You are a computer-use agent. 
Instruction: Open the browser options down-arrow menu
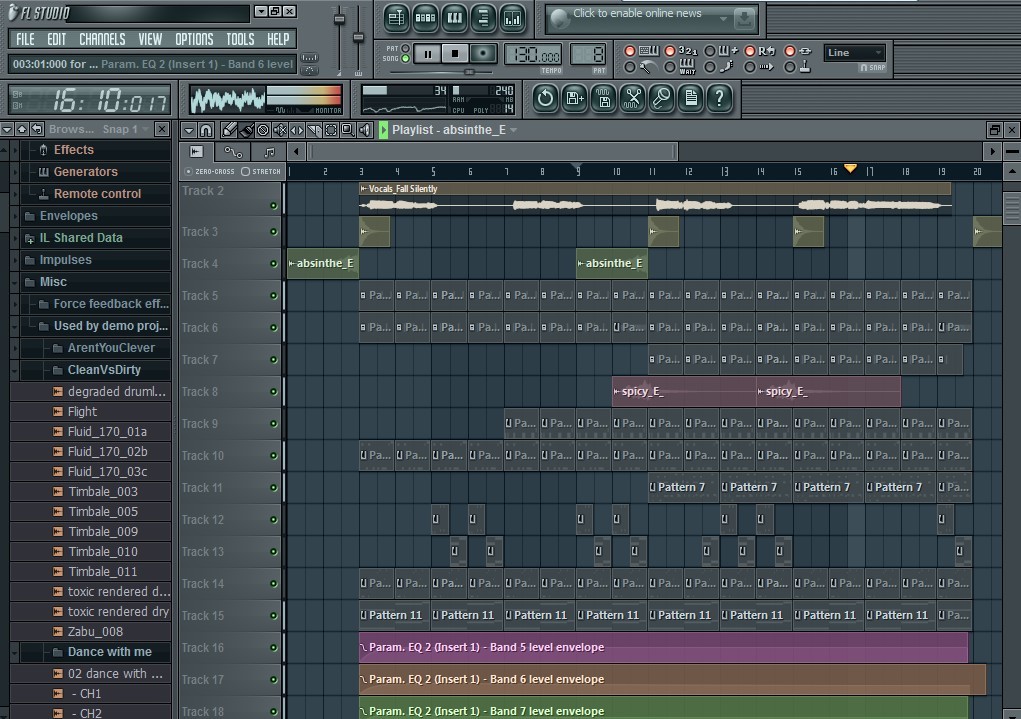tap(7, 129)
